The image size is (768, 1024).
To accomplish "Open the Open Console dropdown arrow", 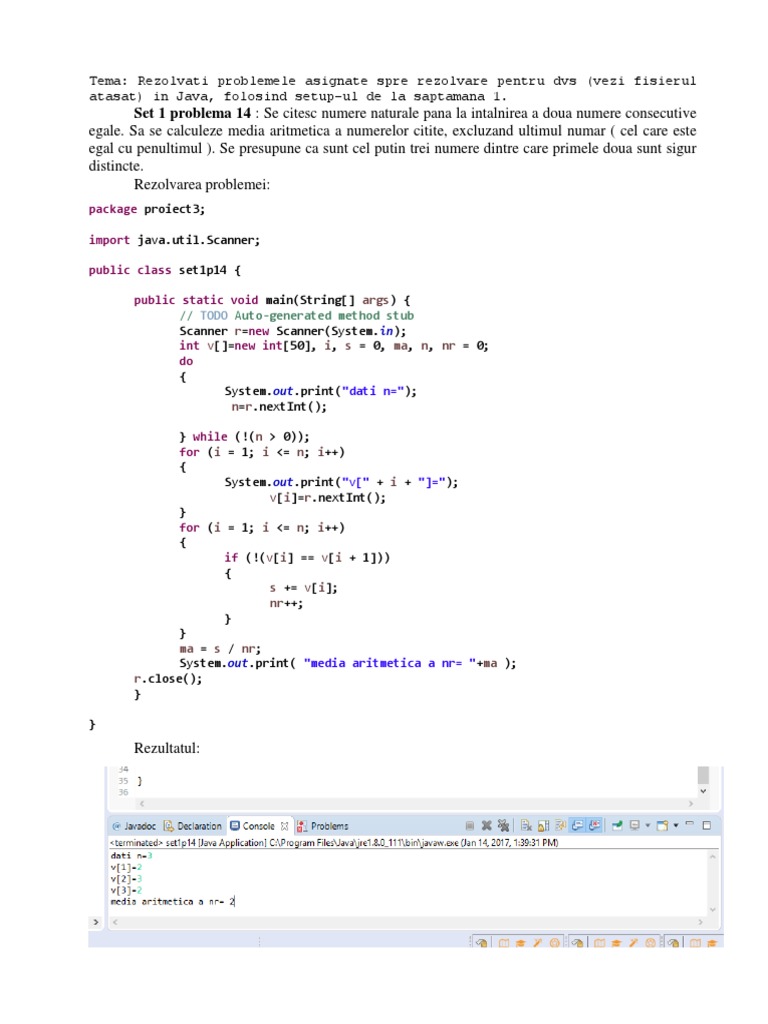I will tap(676, 825).
